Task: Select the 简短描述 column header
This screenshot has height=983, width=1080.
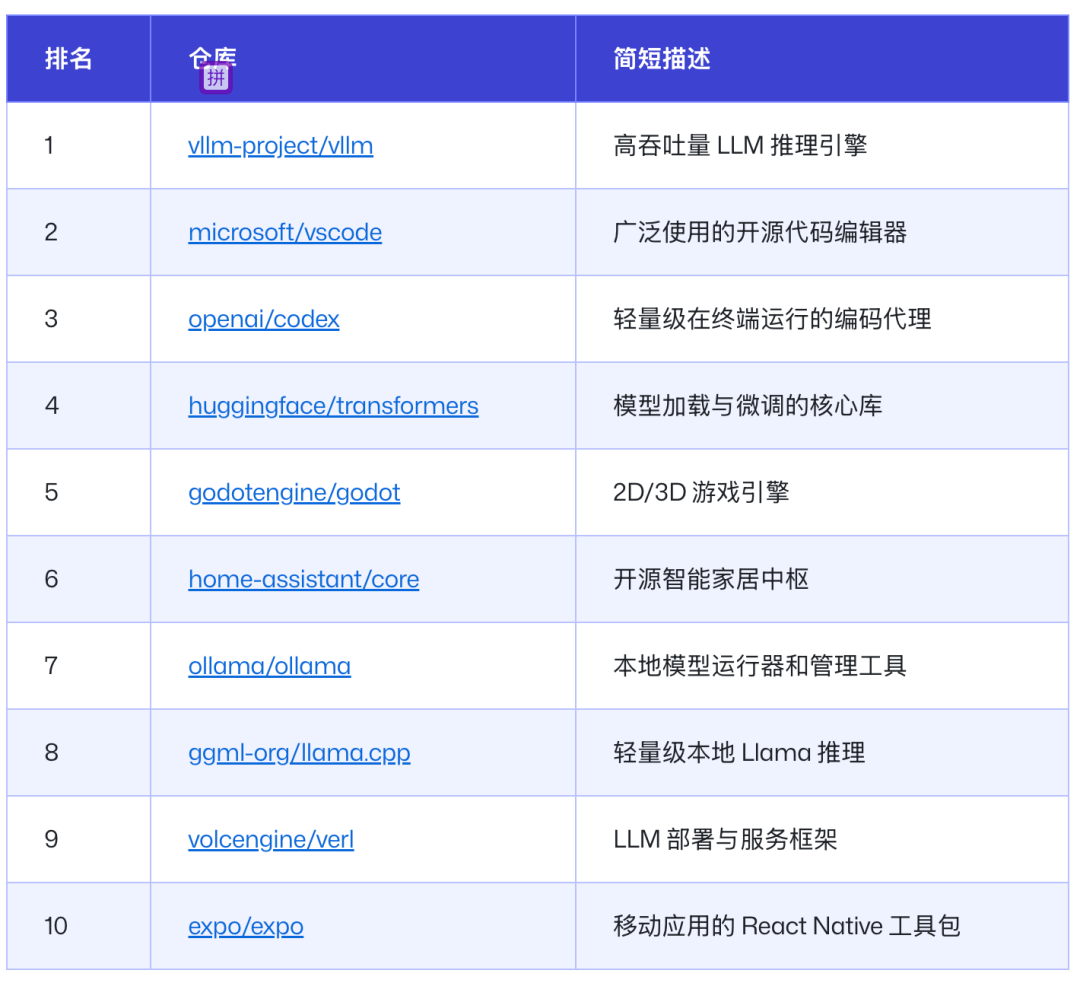Action: (661, 59)
